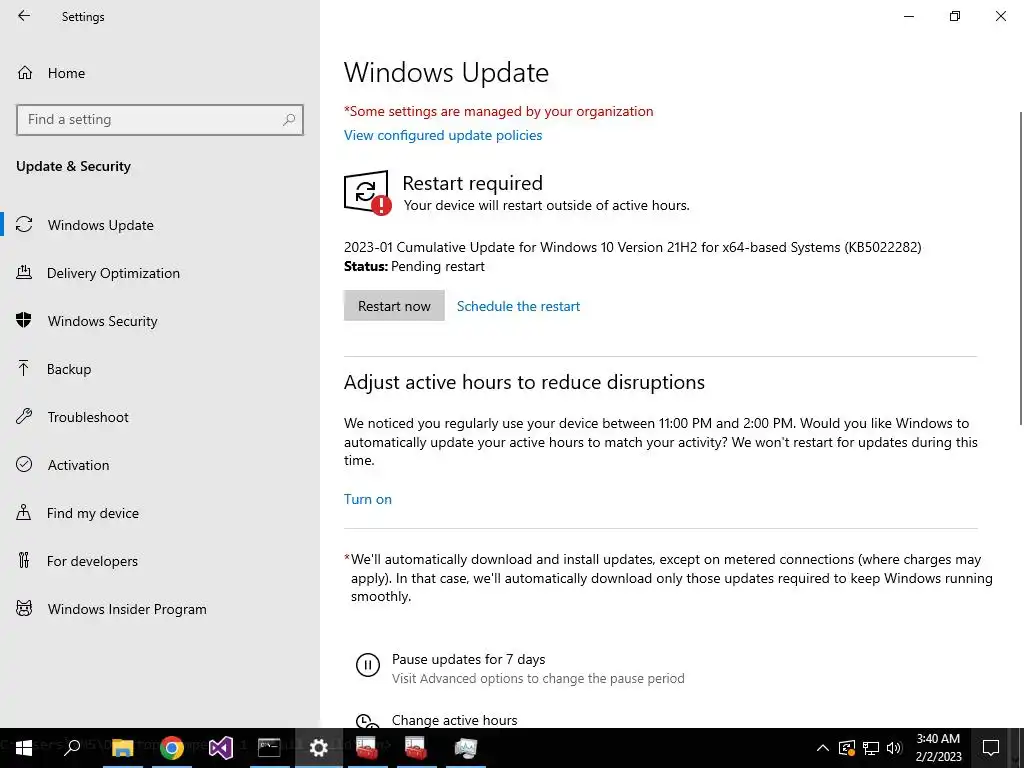Viewport: 1024px width, 768px height.
Task: Click the KB5022282 cumulative update text
Action: point(633,248)
